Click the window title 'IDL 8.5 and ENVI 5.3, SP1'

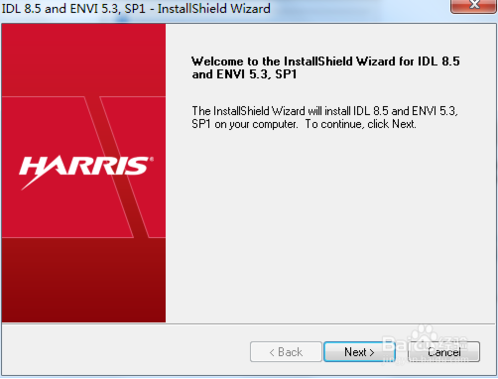click(x=74, y=8)
